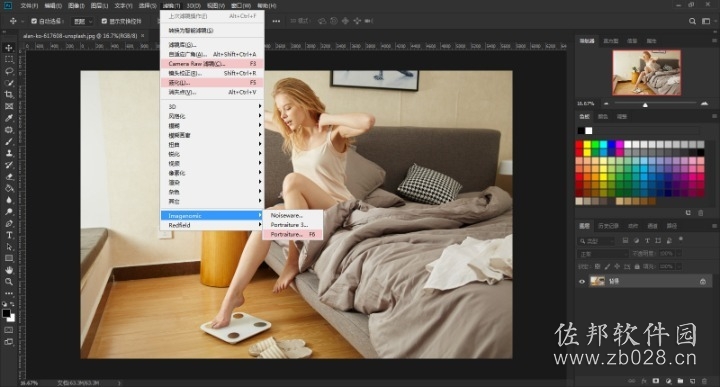Select the History Brush tool
Screen dimensions: 720x387
tap(9, 165)
